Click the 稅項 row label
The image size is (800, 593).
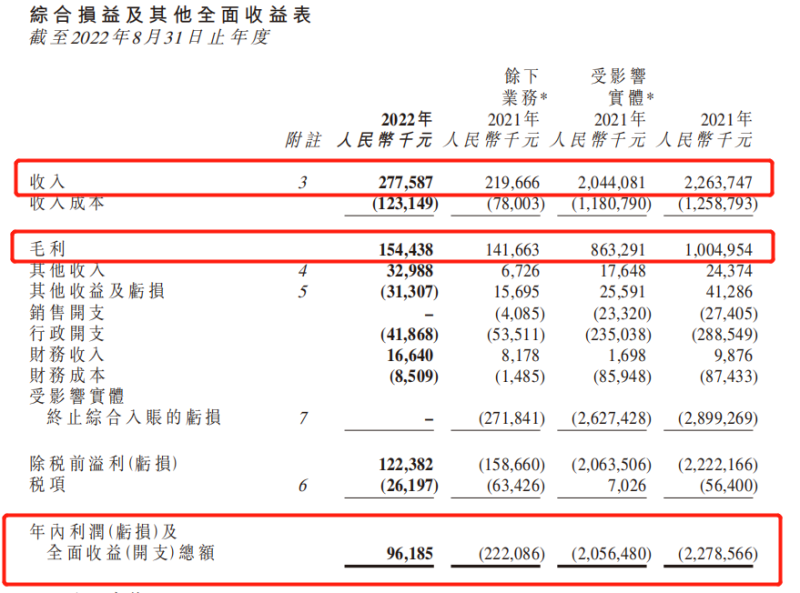point(46,484)
